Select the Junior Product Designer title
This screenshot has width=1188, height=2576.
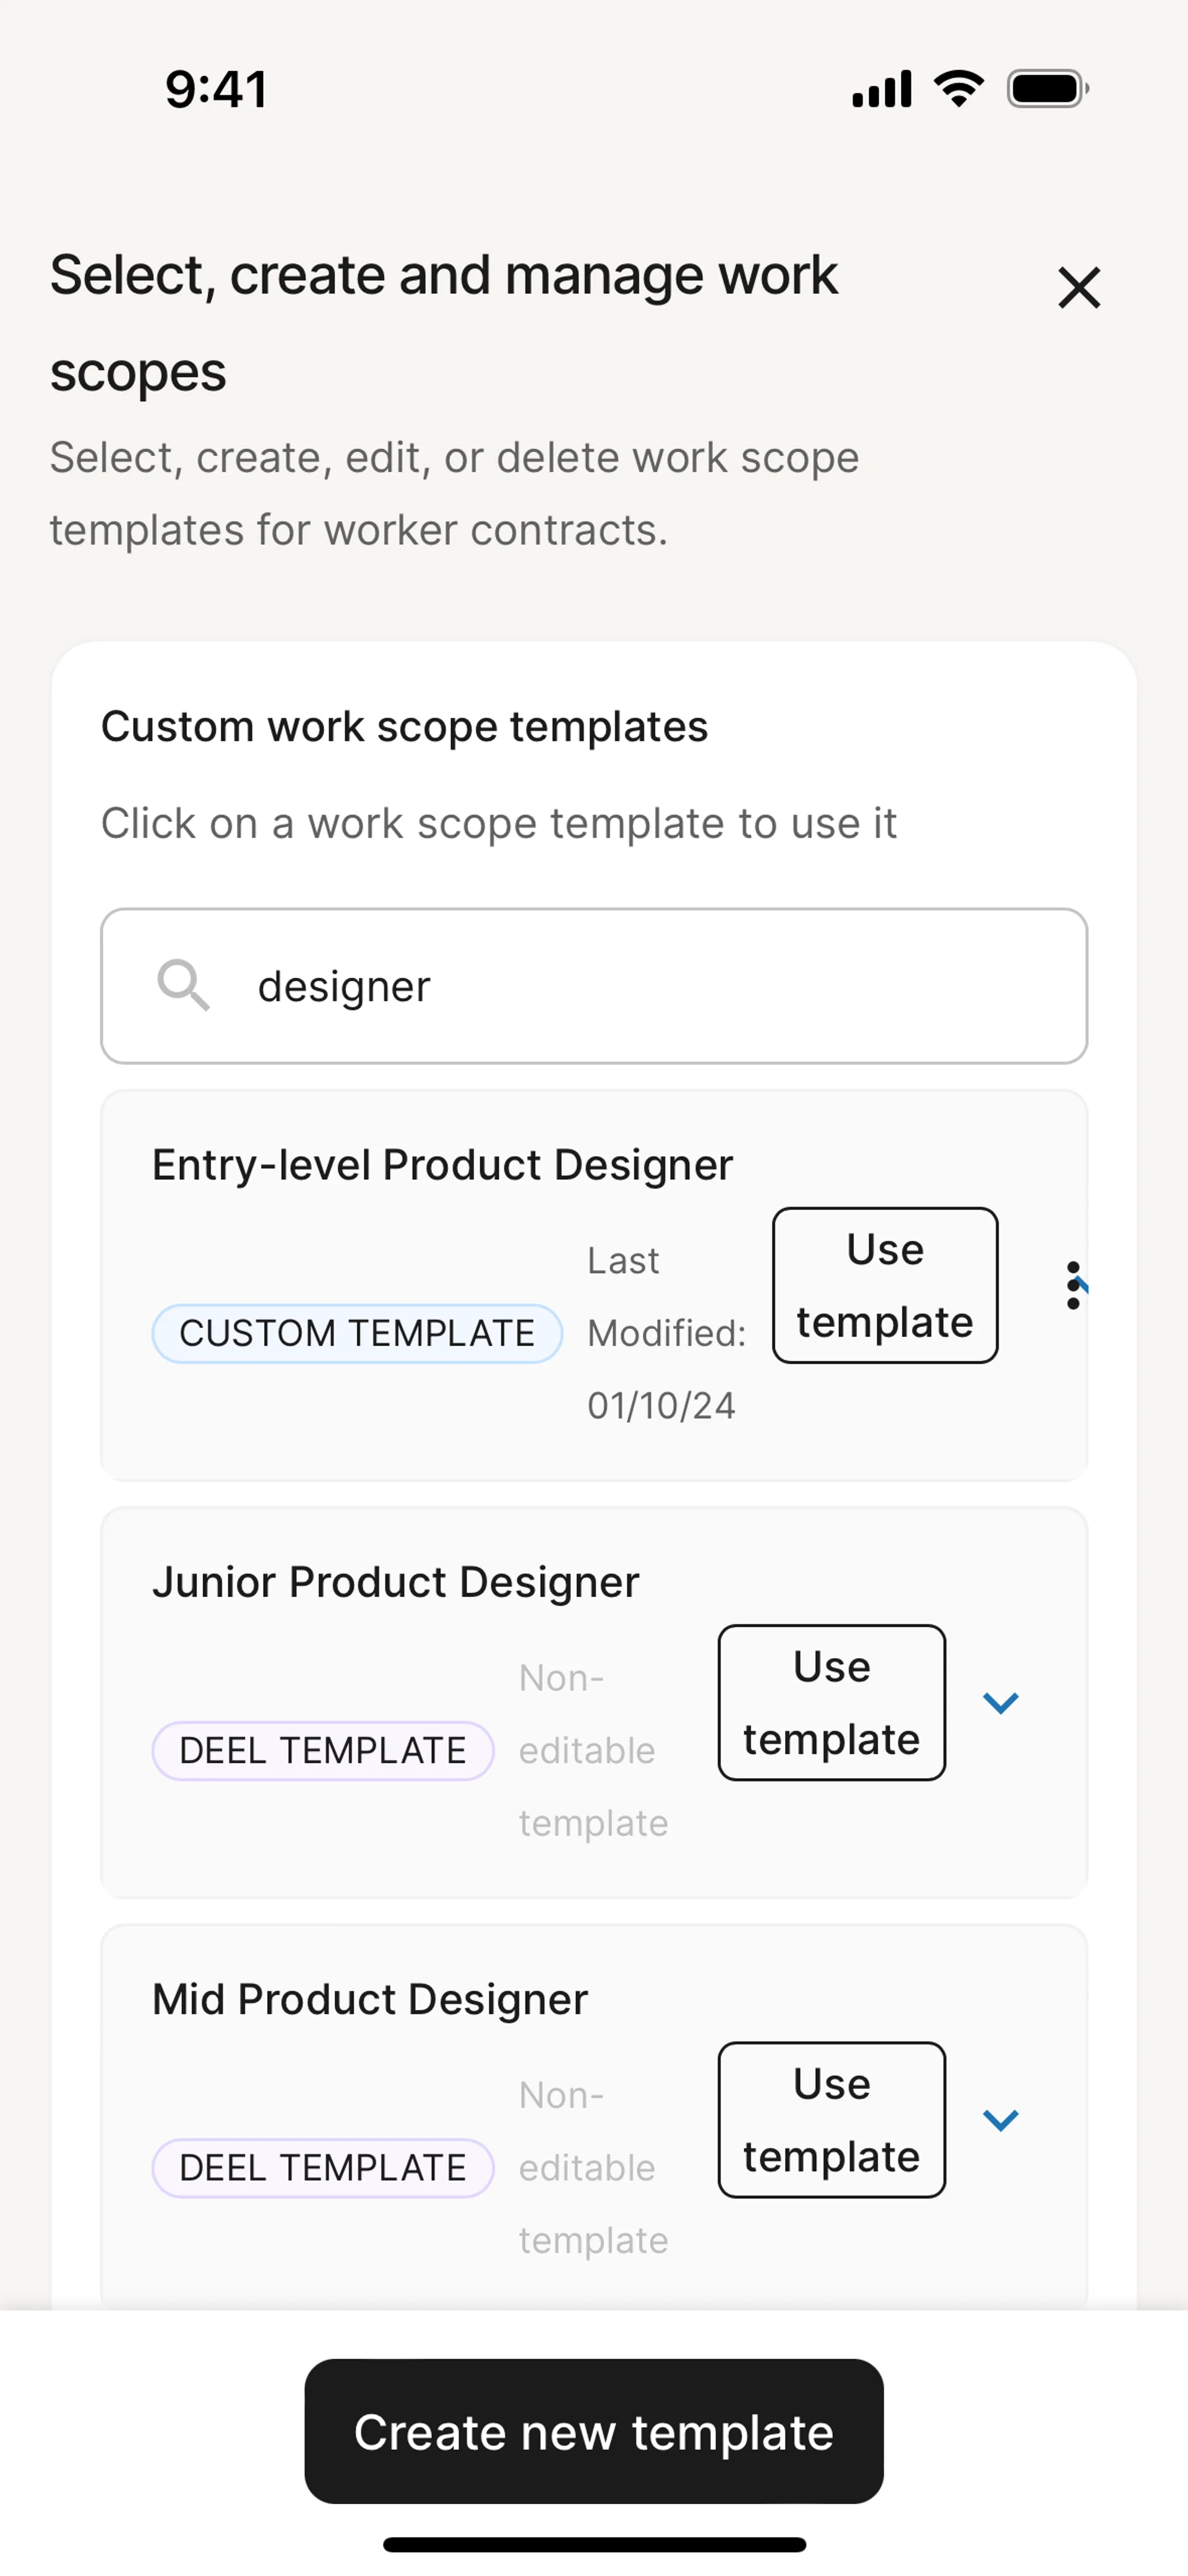coord(395,1582)
